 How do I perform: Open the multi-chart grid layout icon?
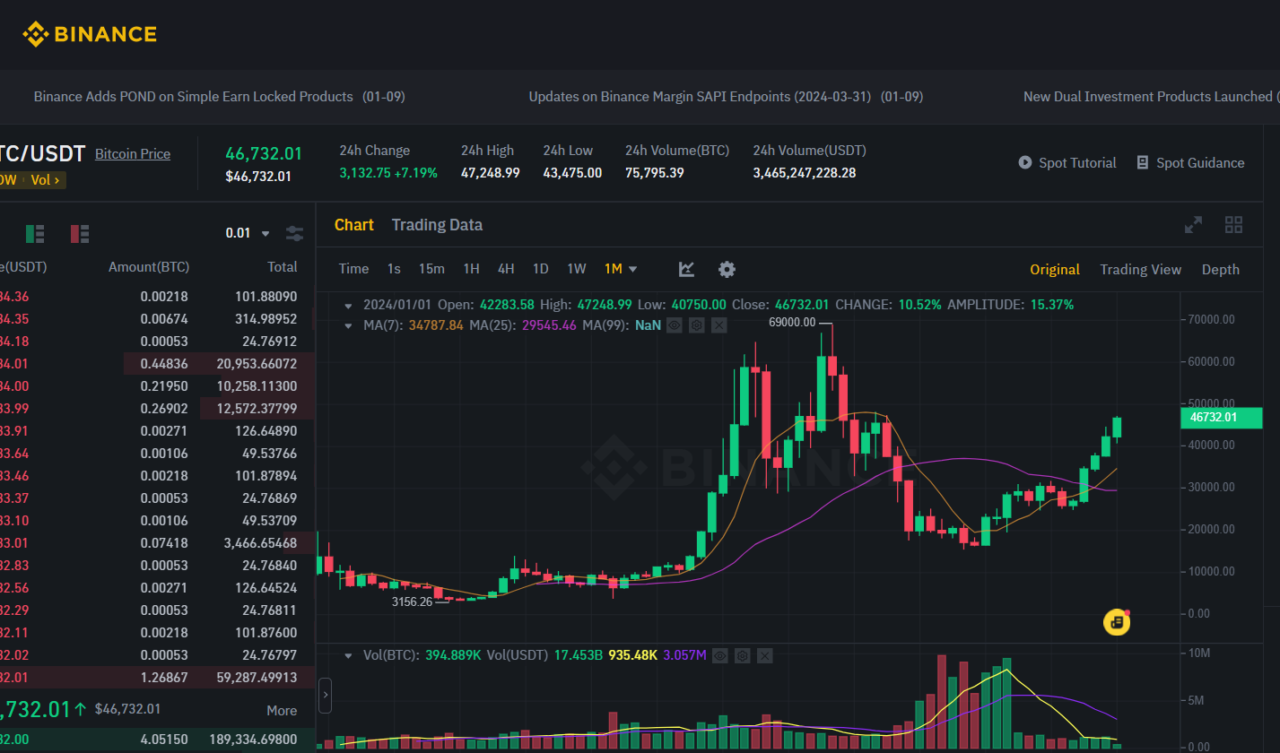[1233, 225]
